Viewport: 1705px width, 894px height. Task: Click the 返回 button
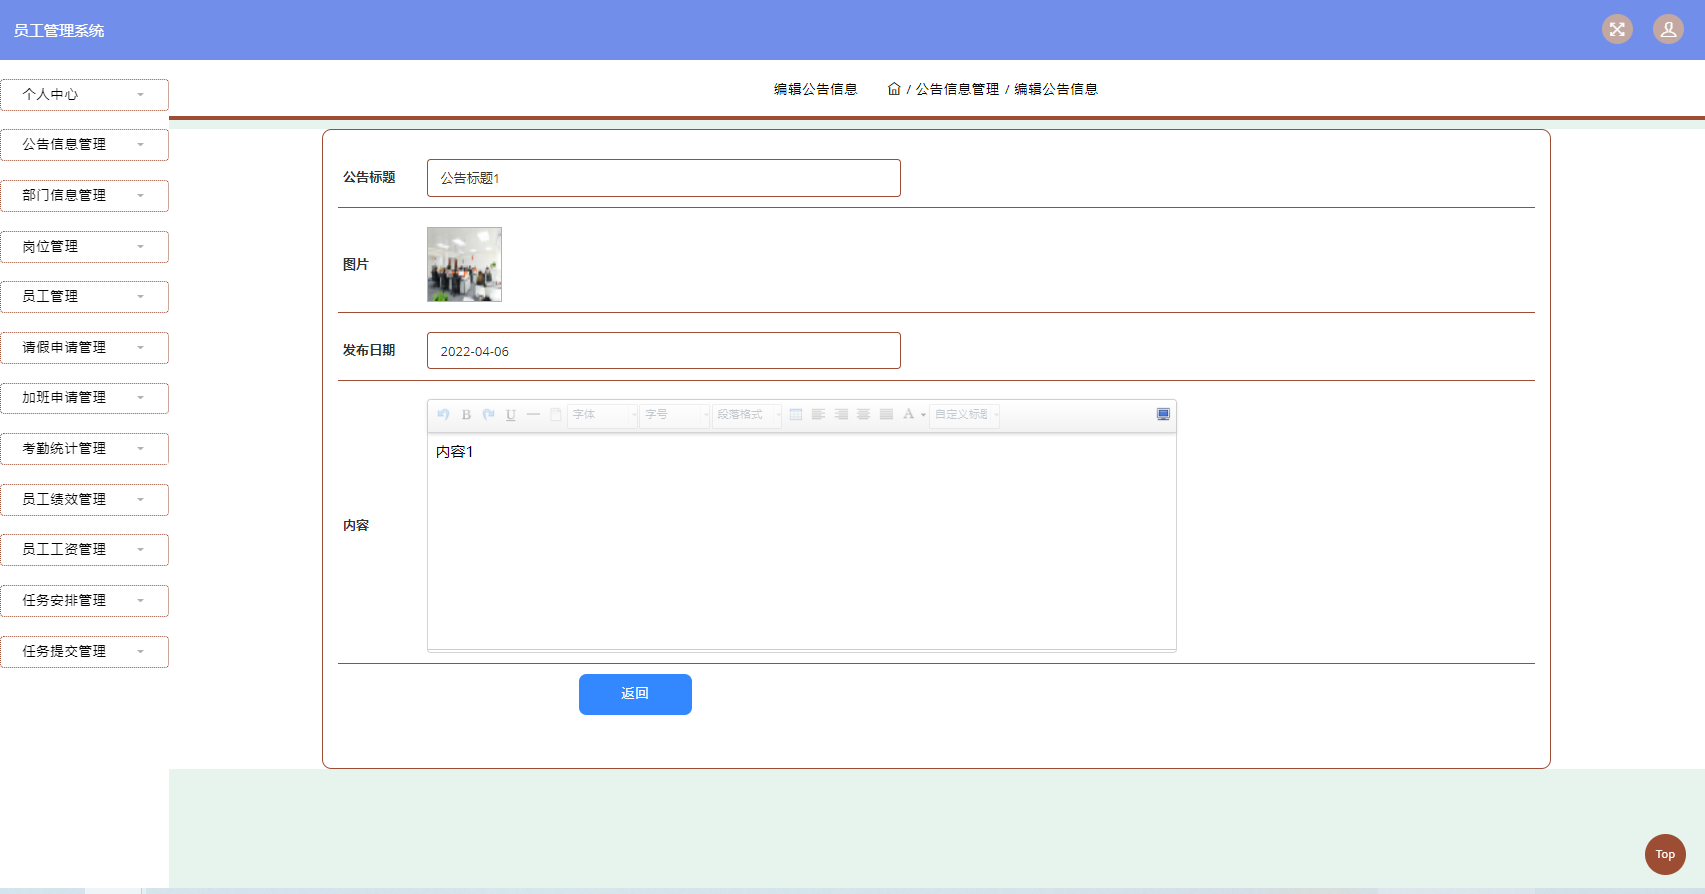click(x=635, y=694)
